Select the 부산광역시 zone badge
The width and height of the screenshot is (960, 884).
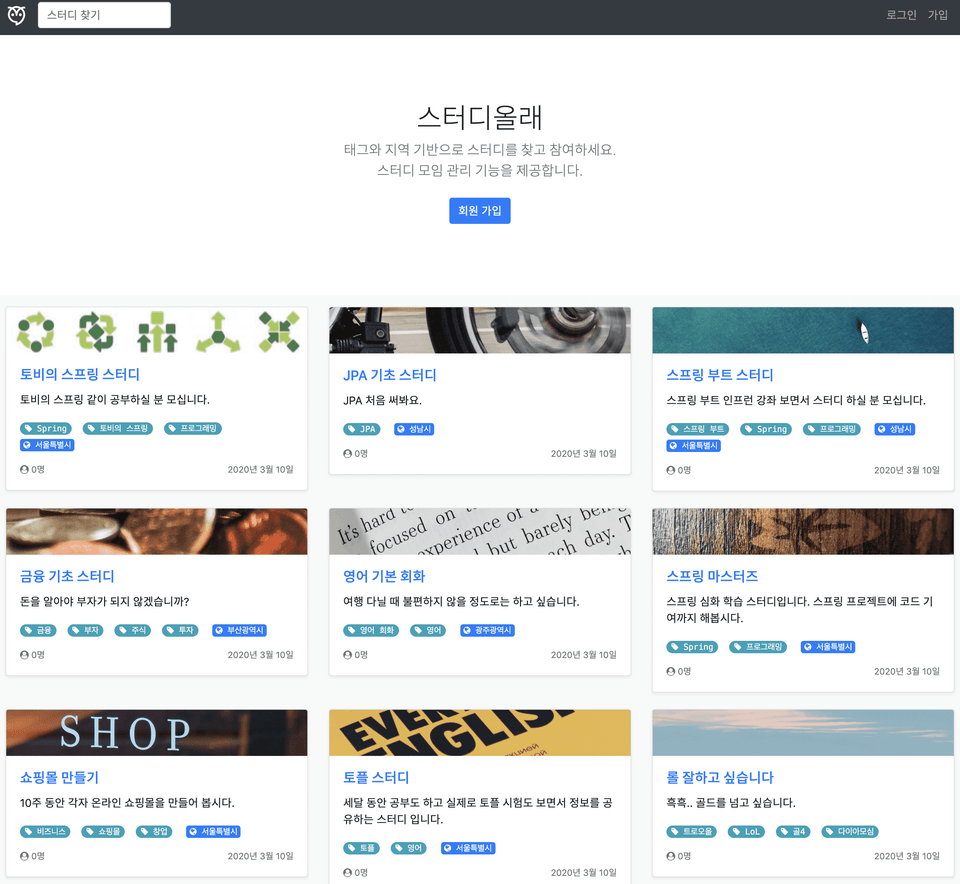click(x=239, y=631)
